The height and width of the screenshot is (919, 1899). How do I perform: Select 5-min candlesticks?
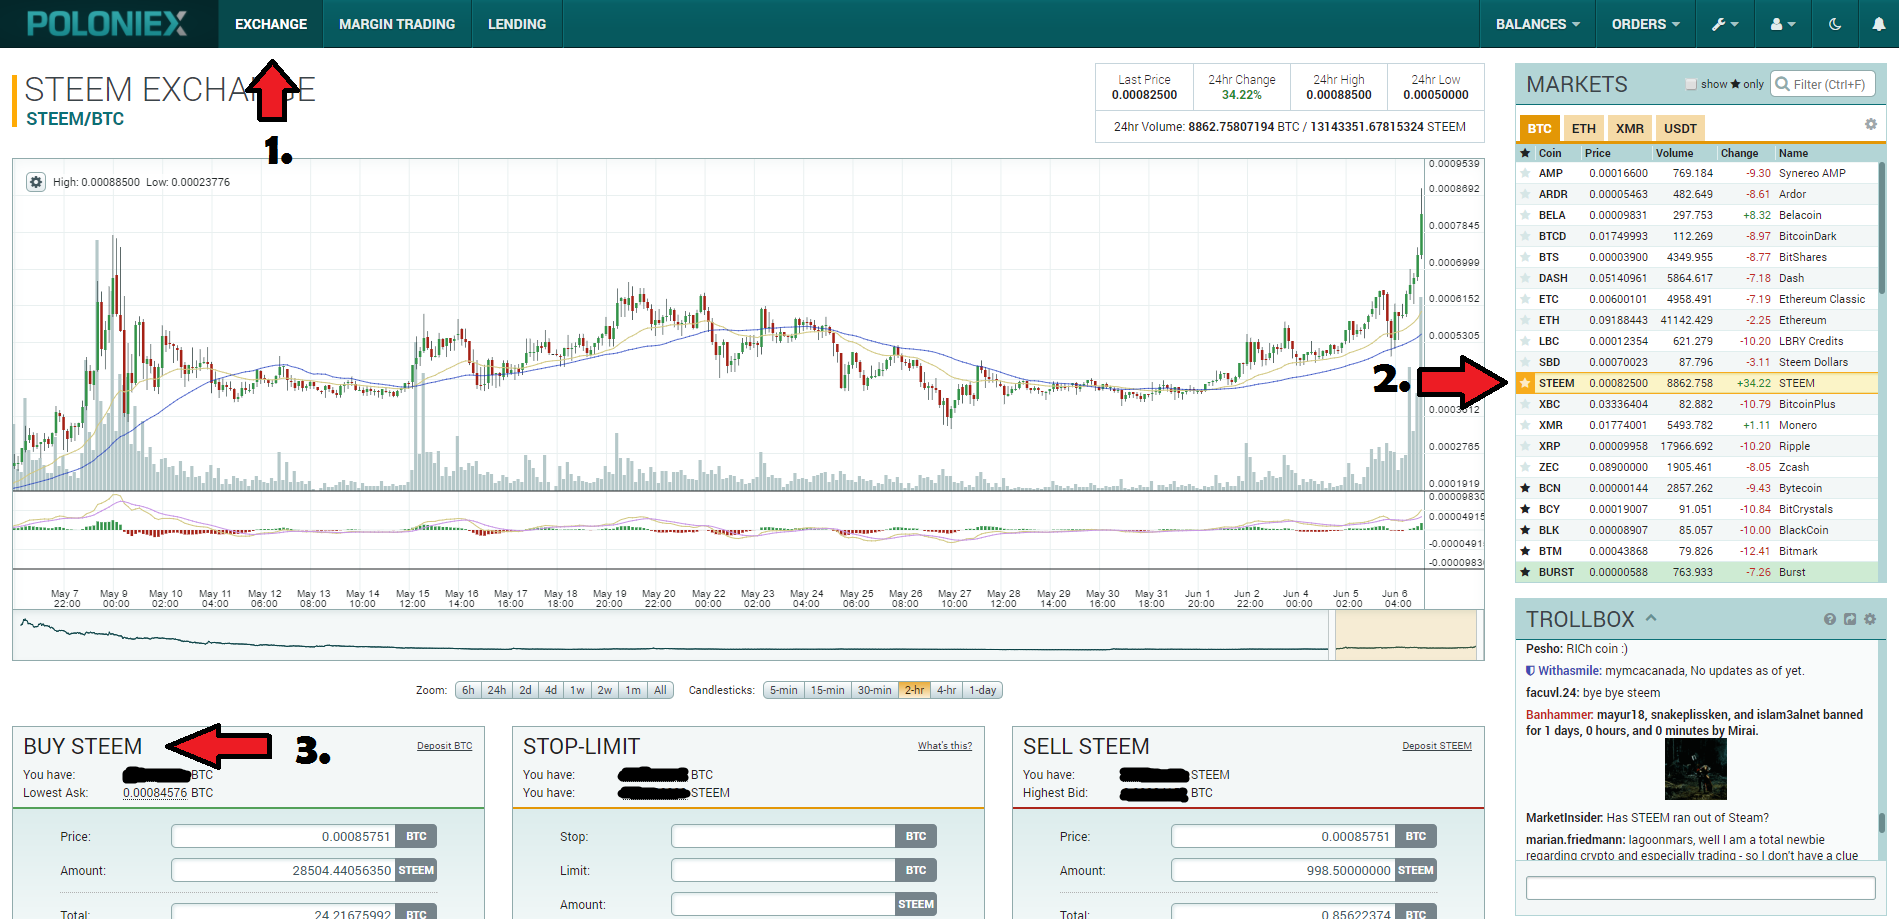coord(784,690)
